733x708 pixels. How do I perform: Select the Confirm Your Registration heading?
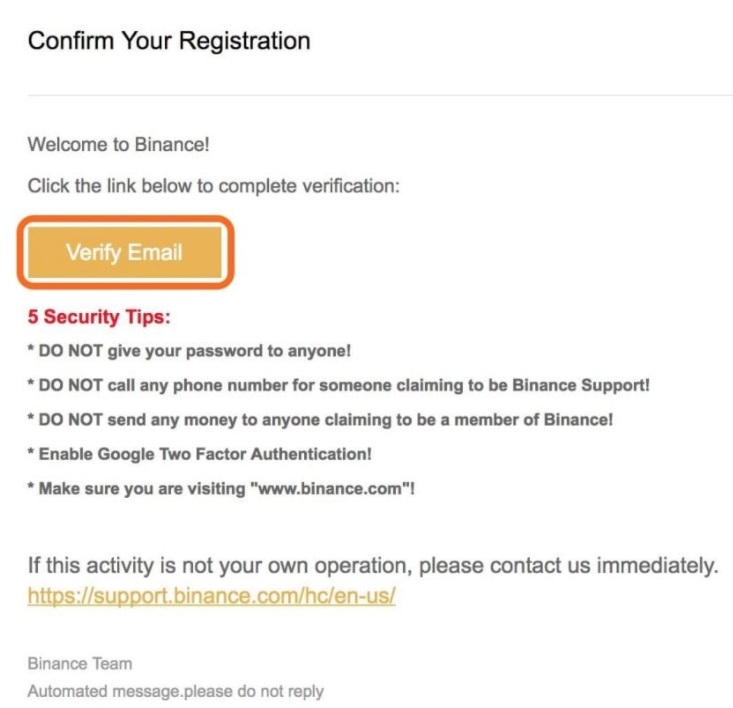coord(169,41)
